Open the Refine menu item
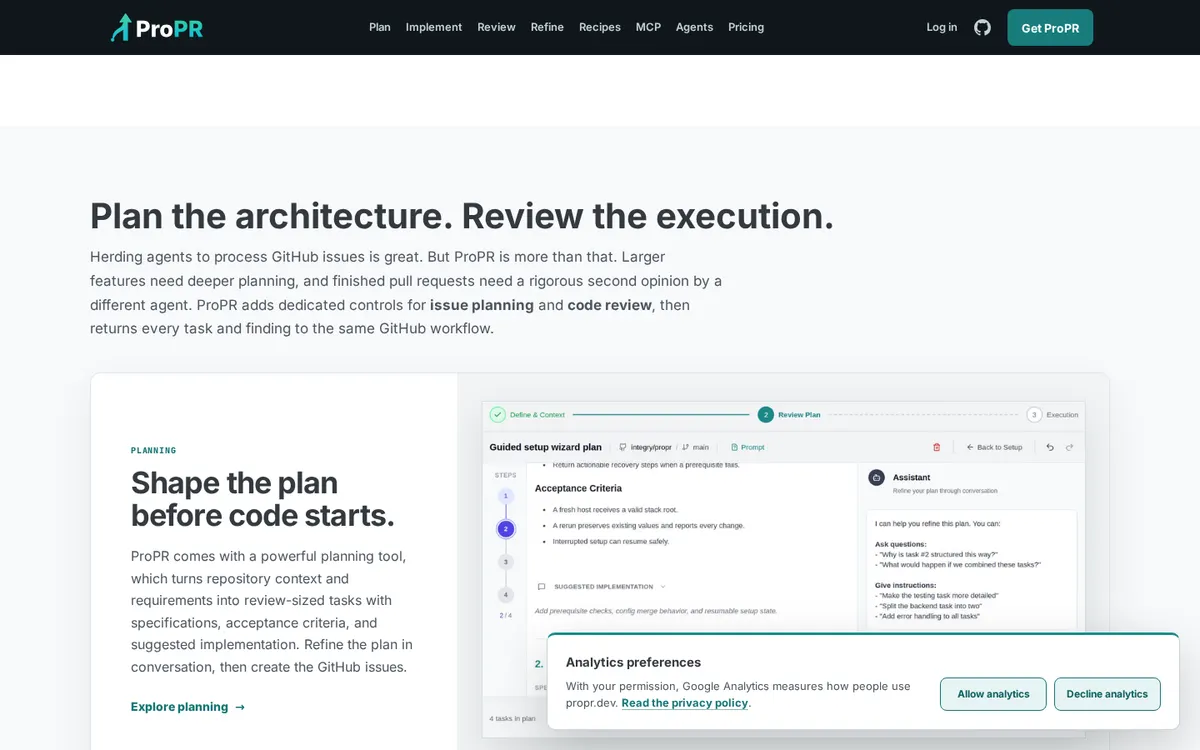Viewport: 1200px width, 750px height. pos(547,27)
